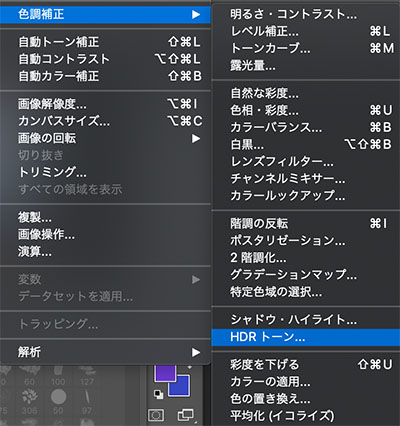Choose HDR トーン... from the submenu
The image size is (400, 426).
(306, 337)
